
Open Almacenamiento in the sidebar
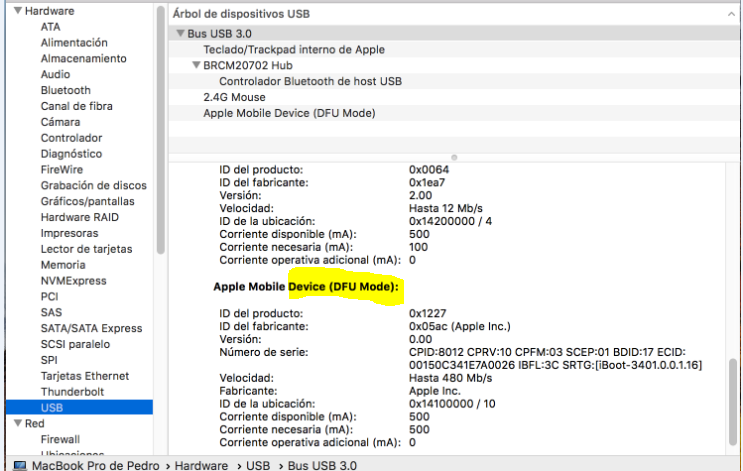point(83,59)
